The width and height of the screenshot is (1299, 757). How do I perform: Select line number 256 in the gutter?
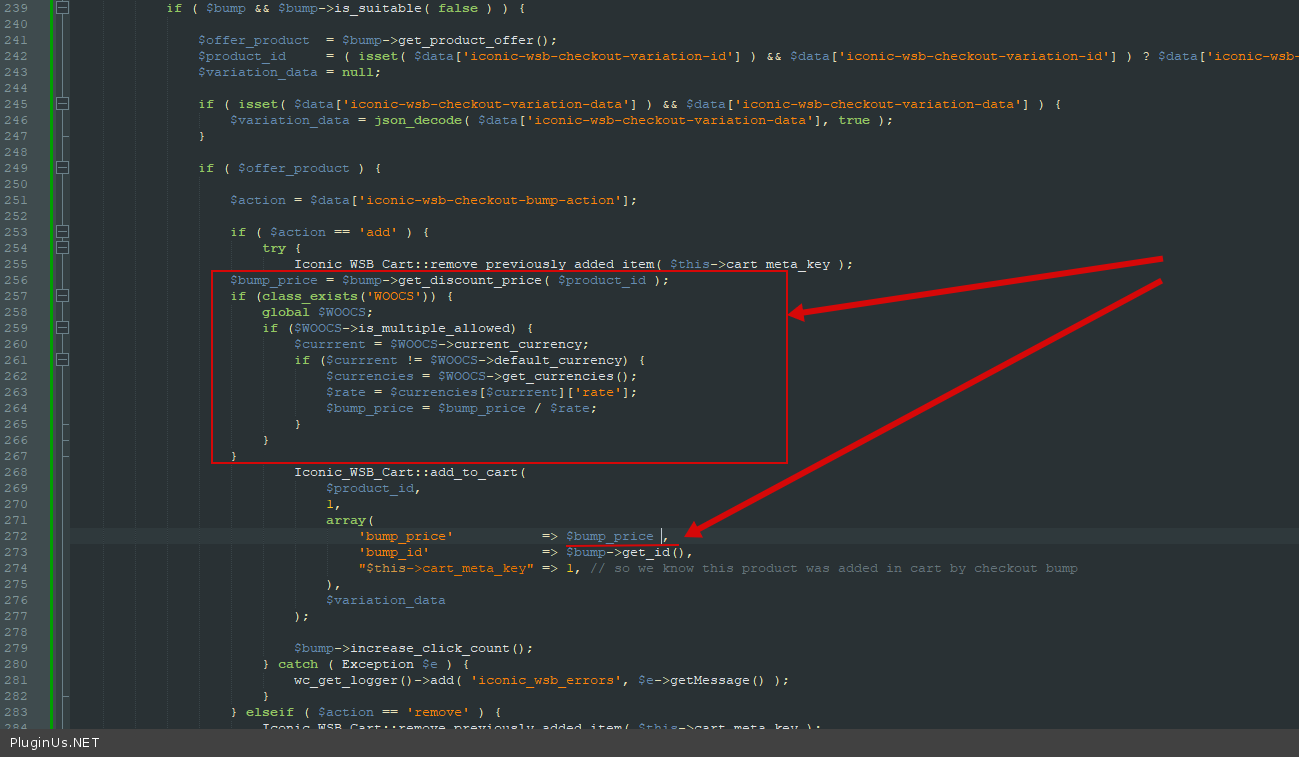point(16,280)
